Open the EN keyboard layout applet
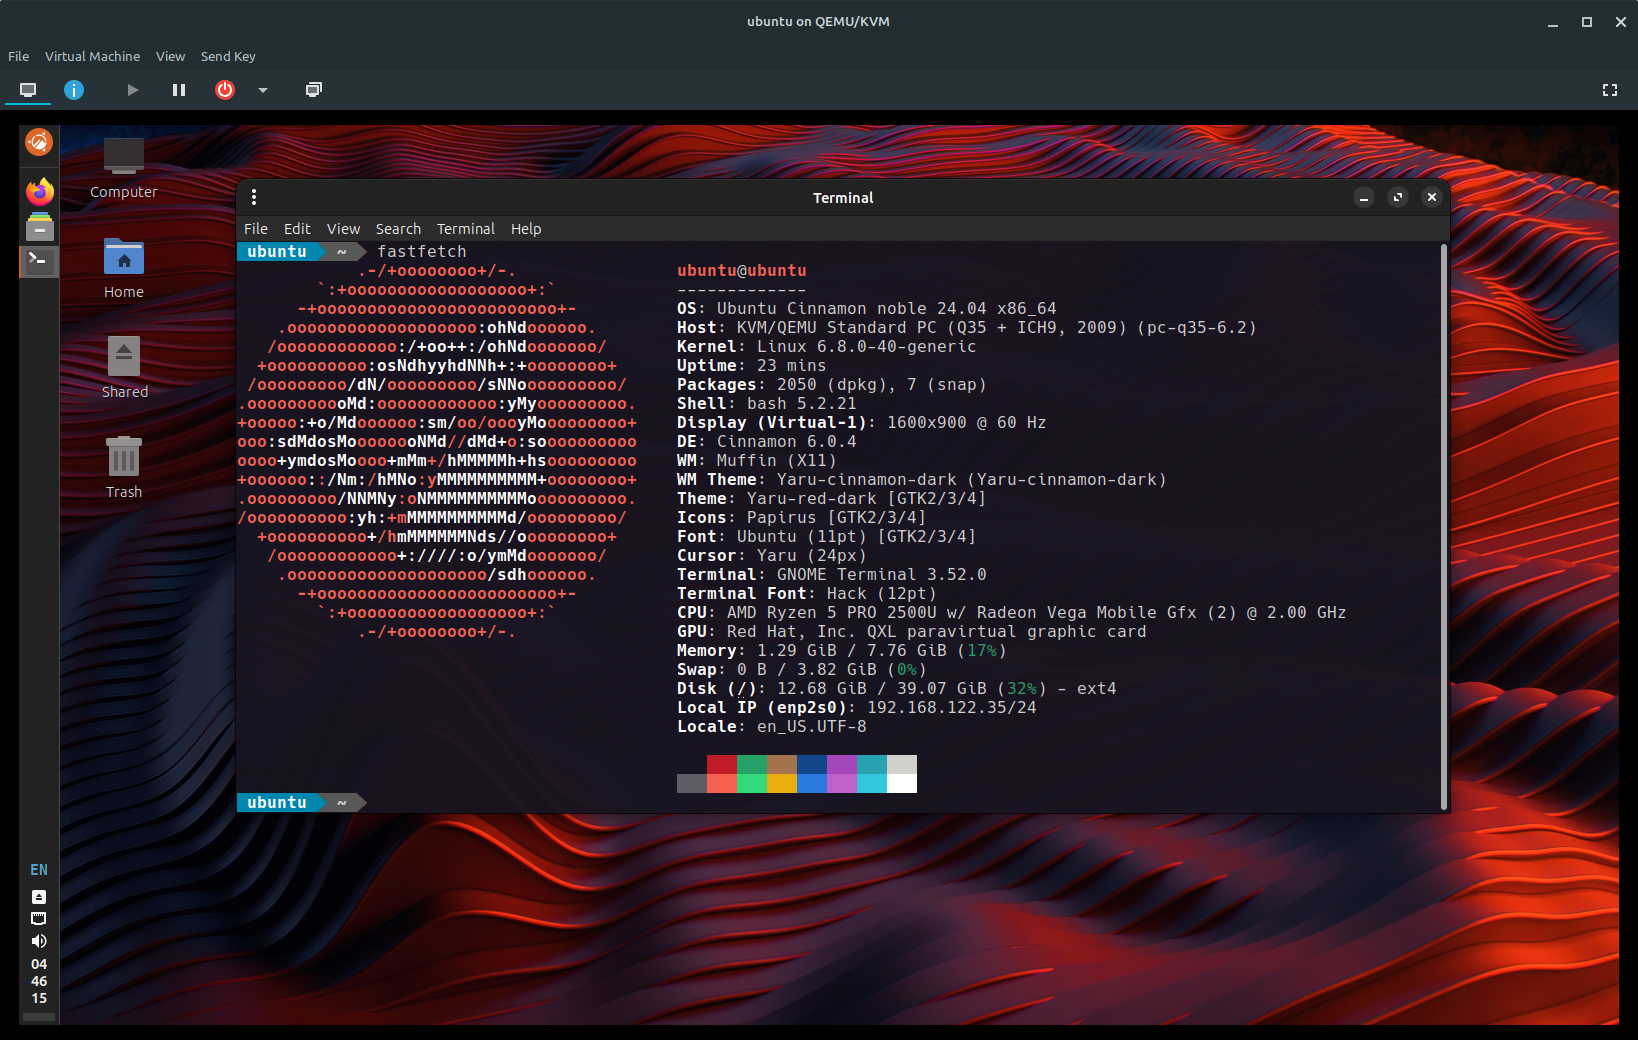This screenshot has height=1040, width=1638. 39,870
